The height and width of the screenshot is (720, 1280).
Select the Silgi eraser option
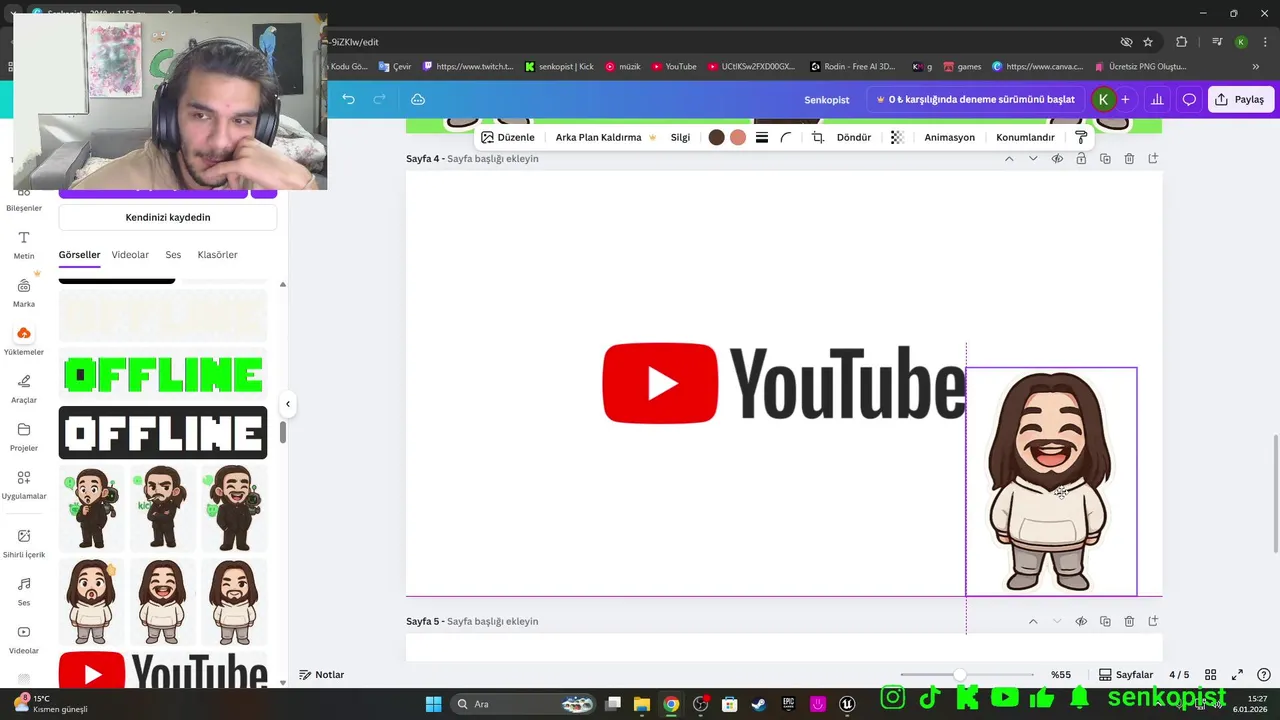680,137
